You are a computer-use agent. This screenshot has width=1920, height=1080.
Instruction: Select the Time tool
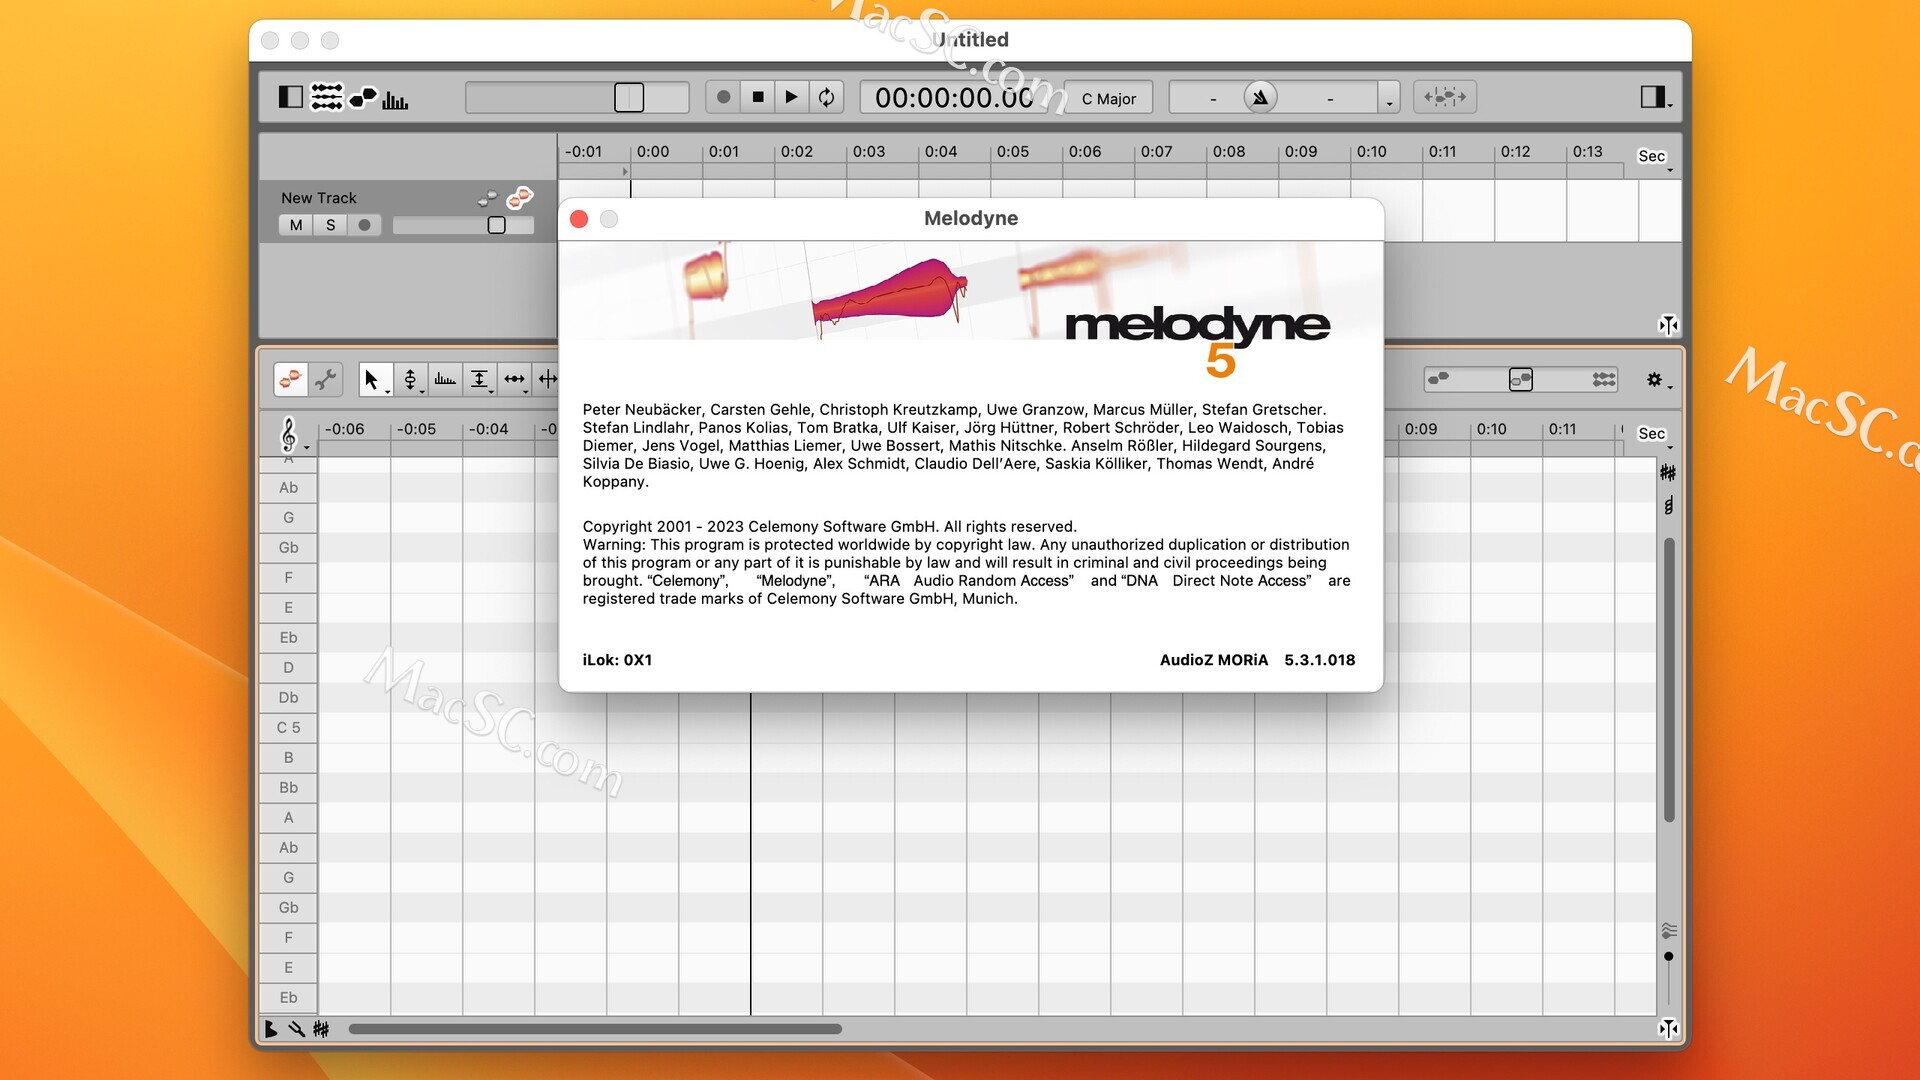click(x=514, y=379)
